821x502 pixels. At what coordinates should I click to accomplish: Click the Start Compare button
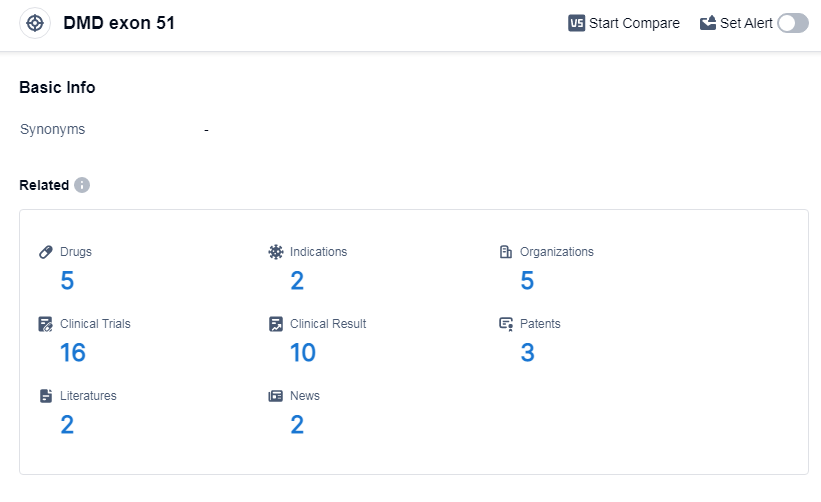[634, 23]
